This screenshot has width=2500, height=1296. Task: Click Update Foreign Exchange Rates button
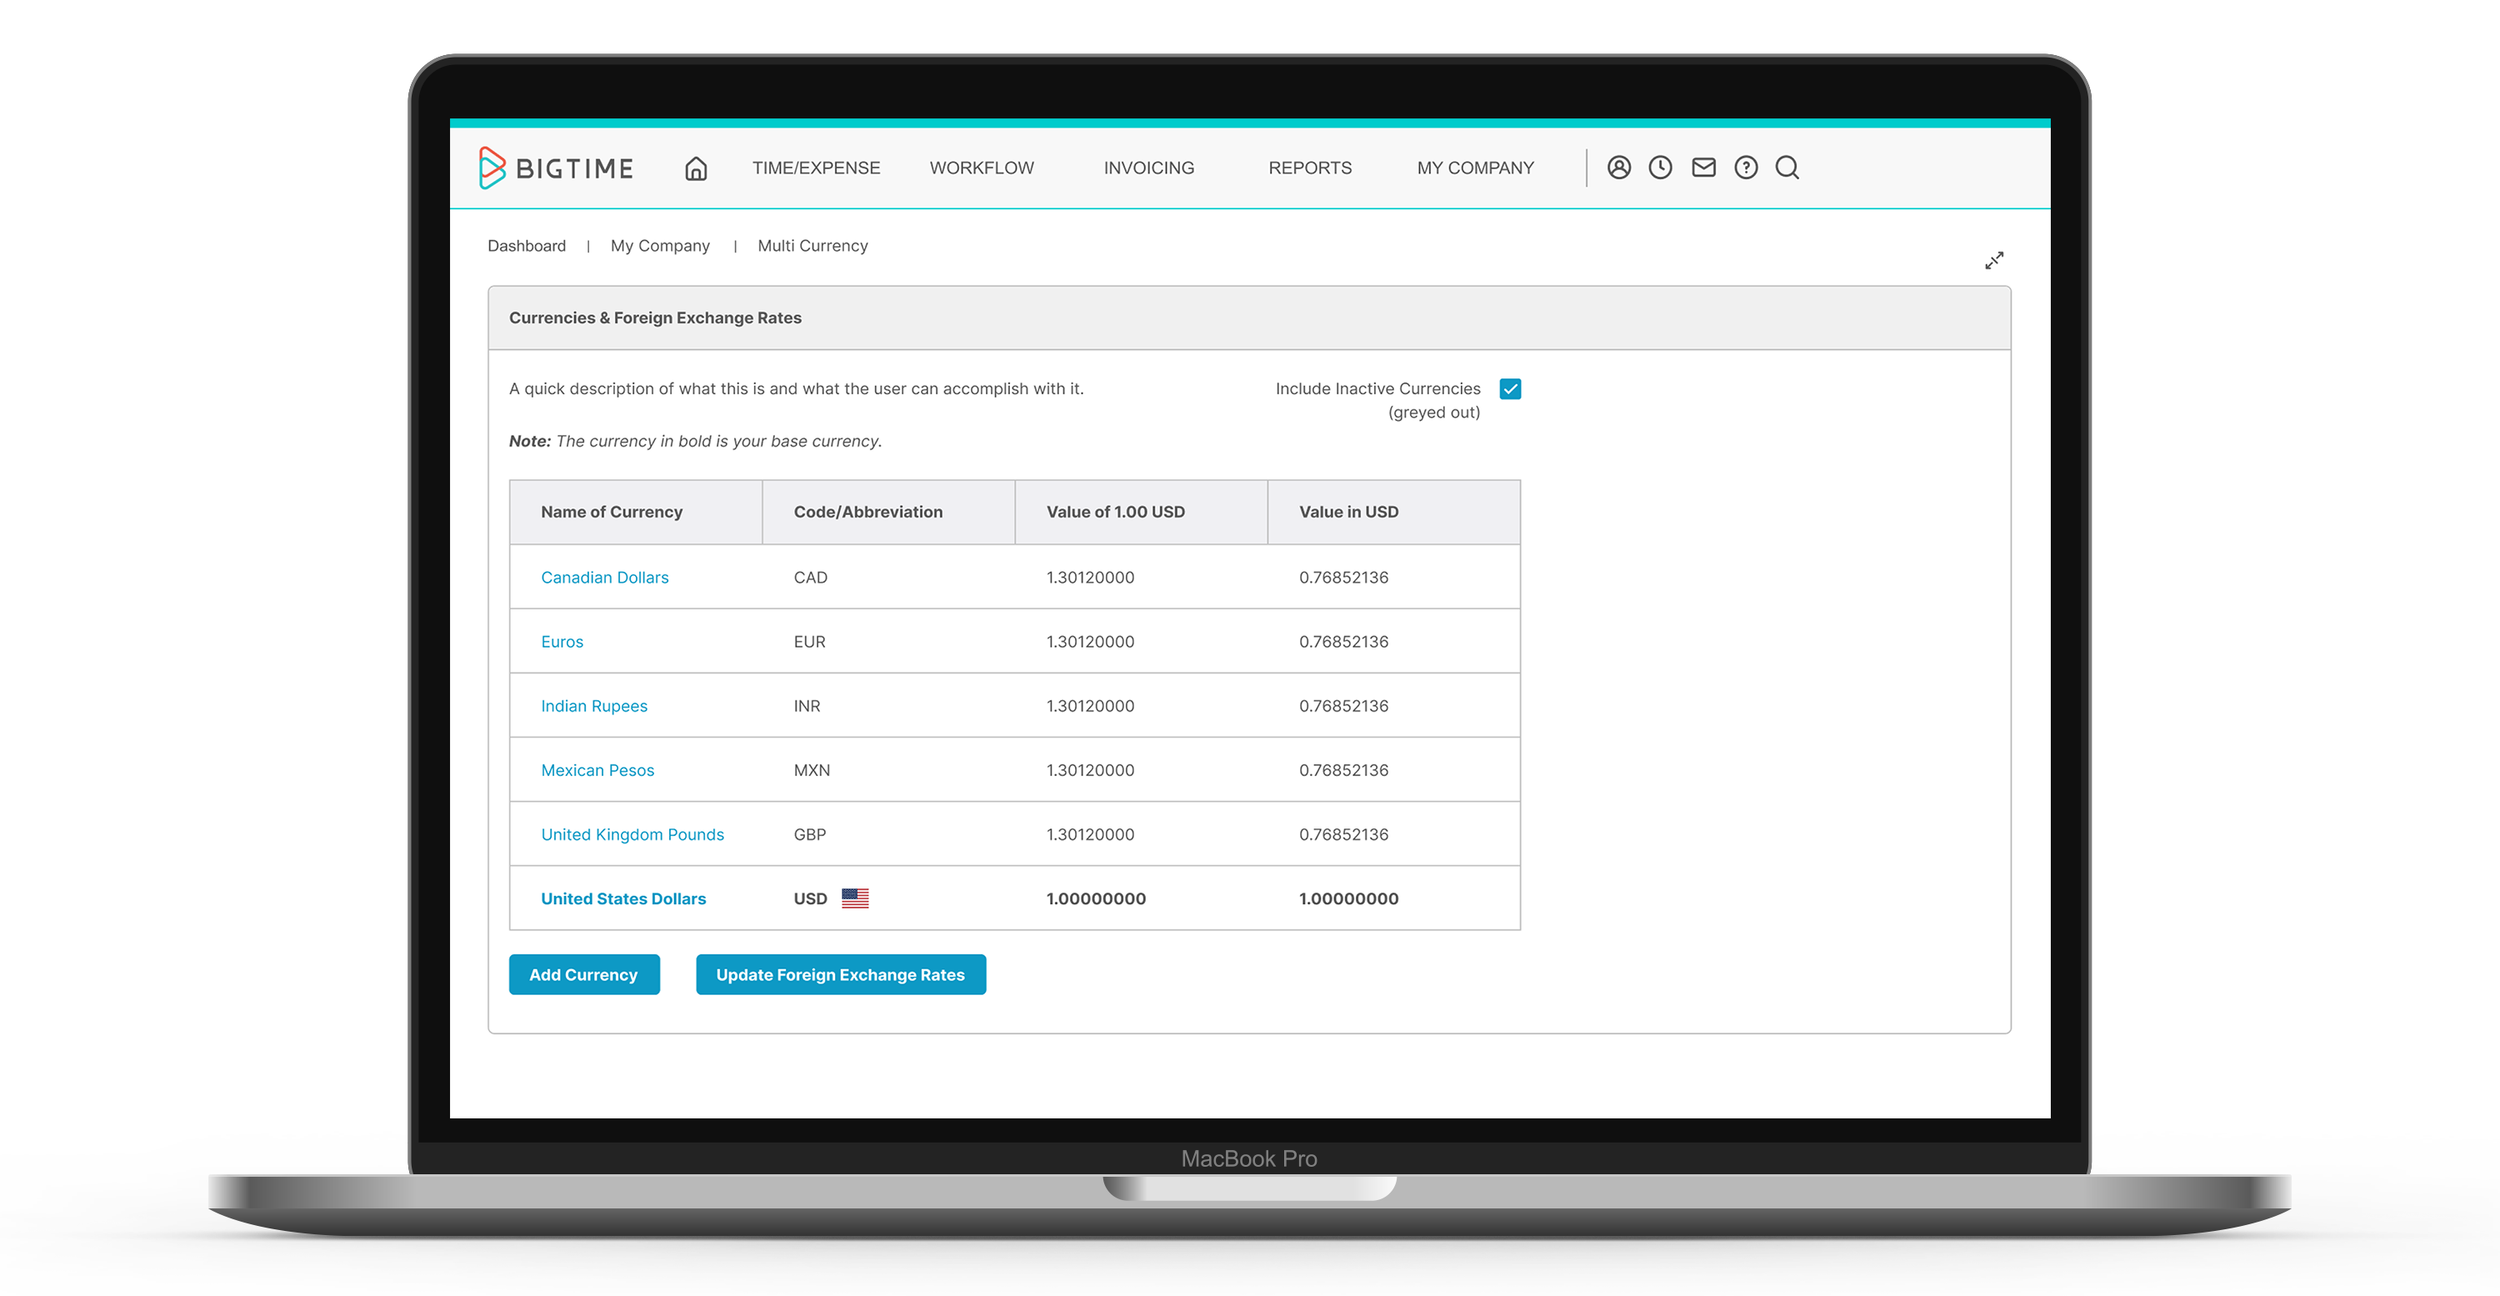[841, 975]
